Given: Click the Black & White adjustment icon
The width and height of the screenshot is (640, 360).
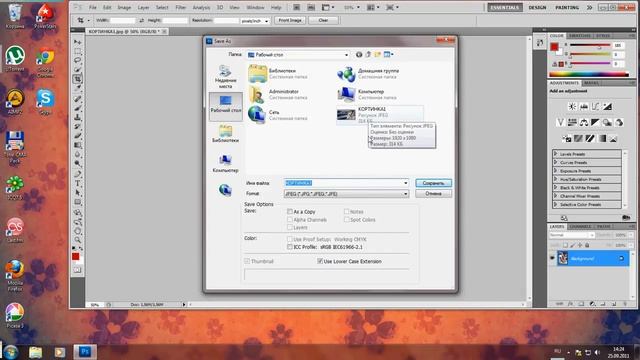Looking at the screenshot, I should (595, 122).
